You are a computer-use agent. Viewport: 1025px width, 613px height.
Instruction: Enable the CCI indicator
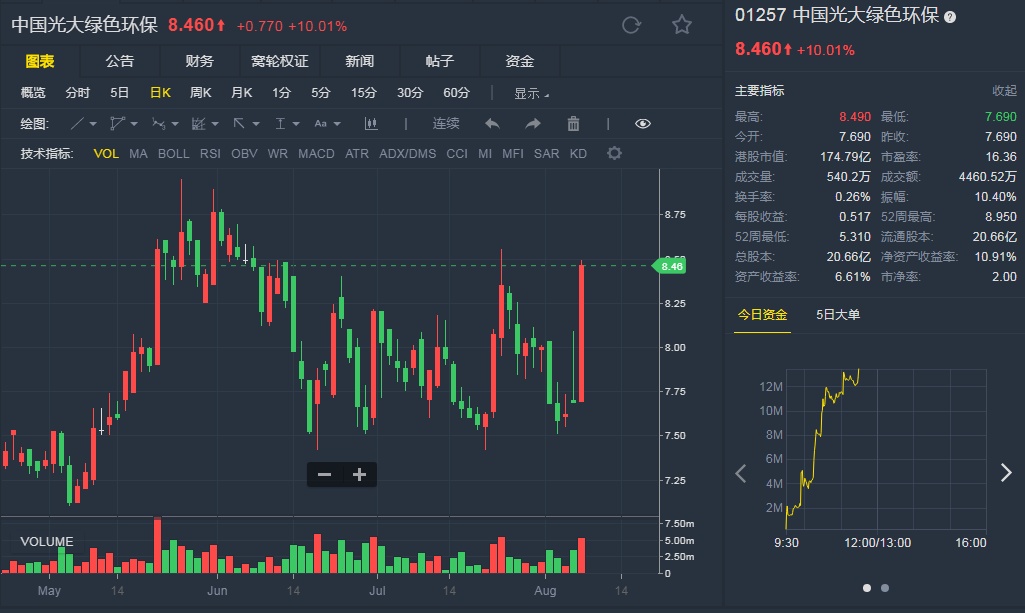pyautogui.click(x=457, y=154)
